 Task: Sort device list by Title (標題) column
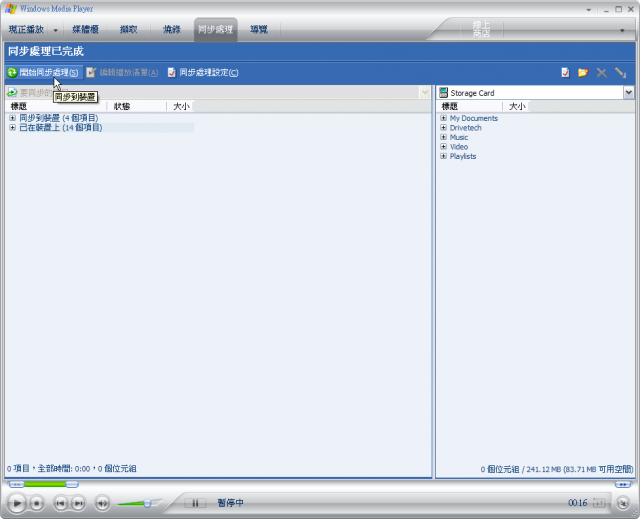[470, 106]
